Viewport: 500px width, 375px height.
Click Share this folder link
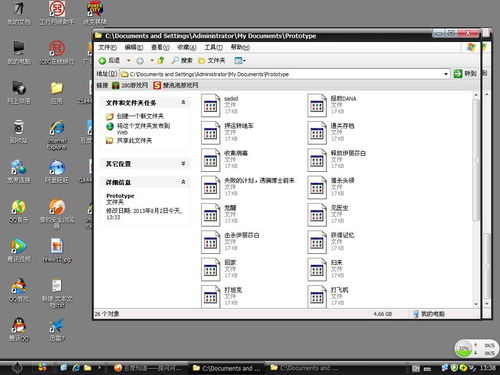(x=134, y=140)
